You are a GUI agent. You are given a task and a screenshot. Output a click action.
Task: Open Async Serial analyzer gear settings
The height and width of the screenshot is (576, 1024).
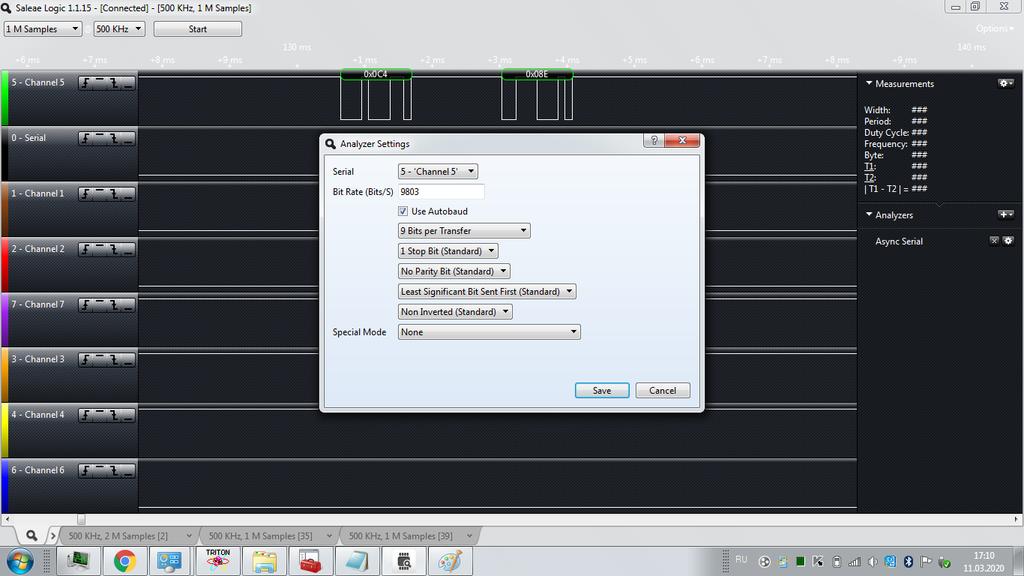click(x=1008, y=241)
